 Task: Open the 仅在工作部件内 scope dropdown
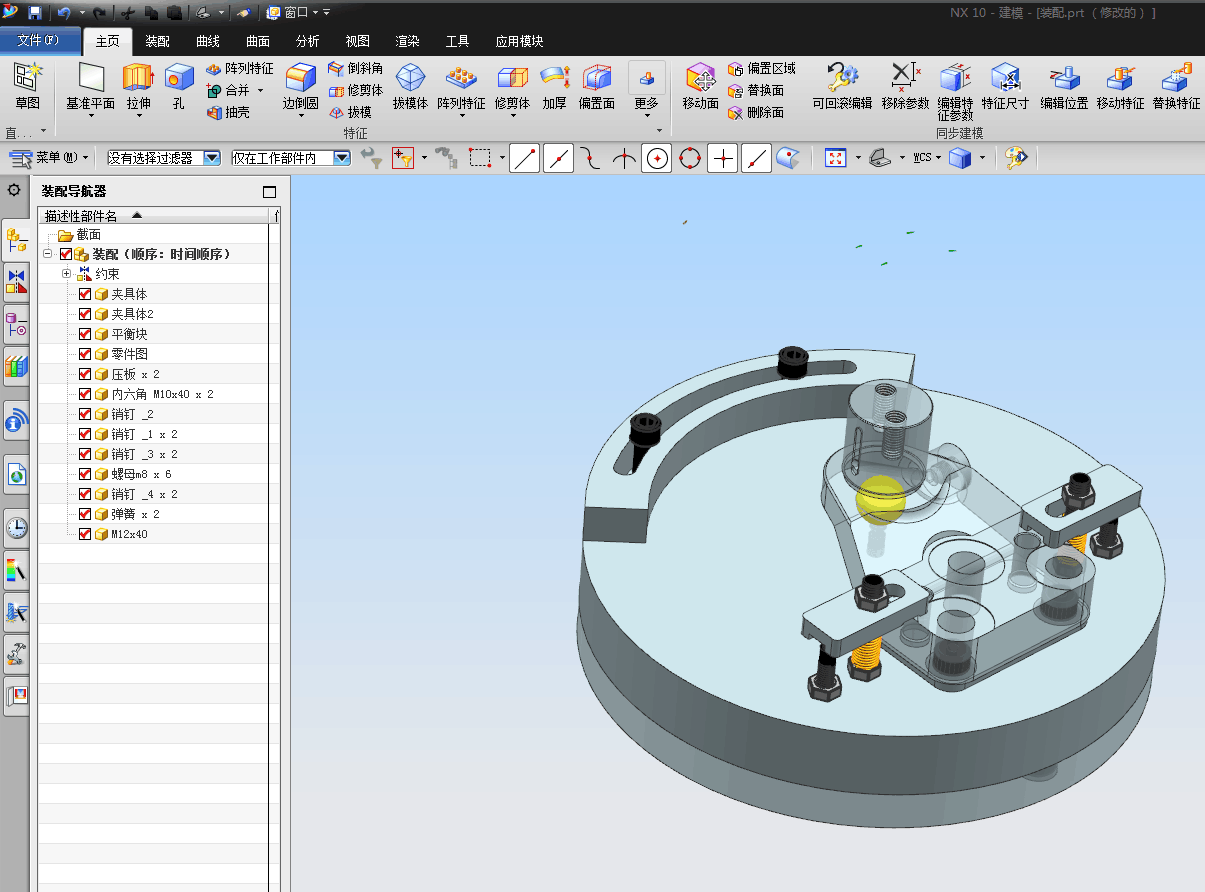(341, 158)
